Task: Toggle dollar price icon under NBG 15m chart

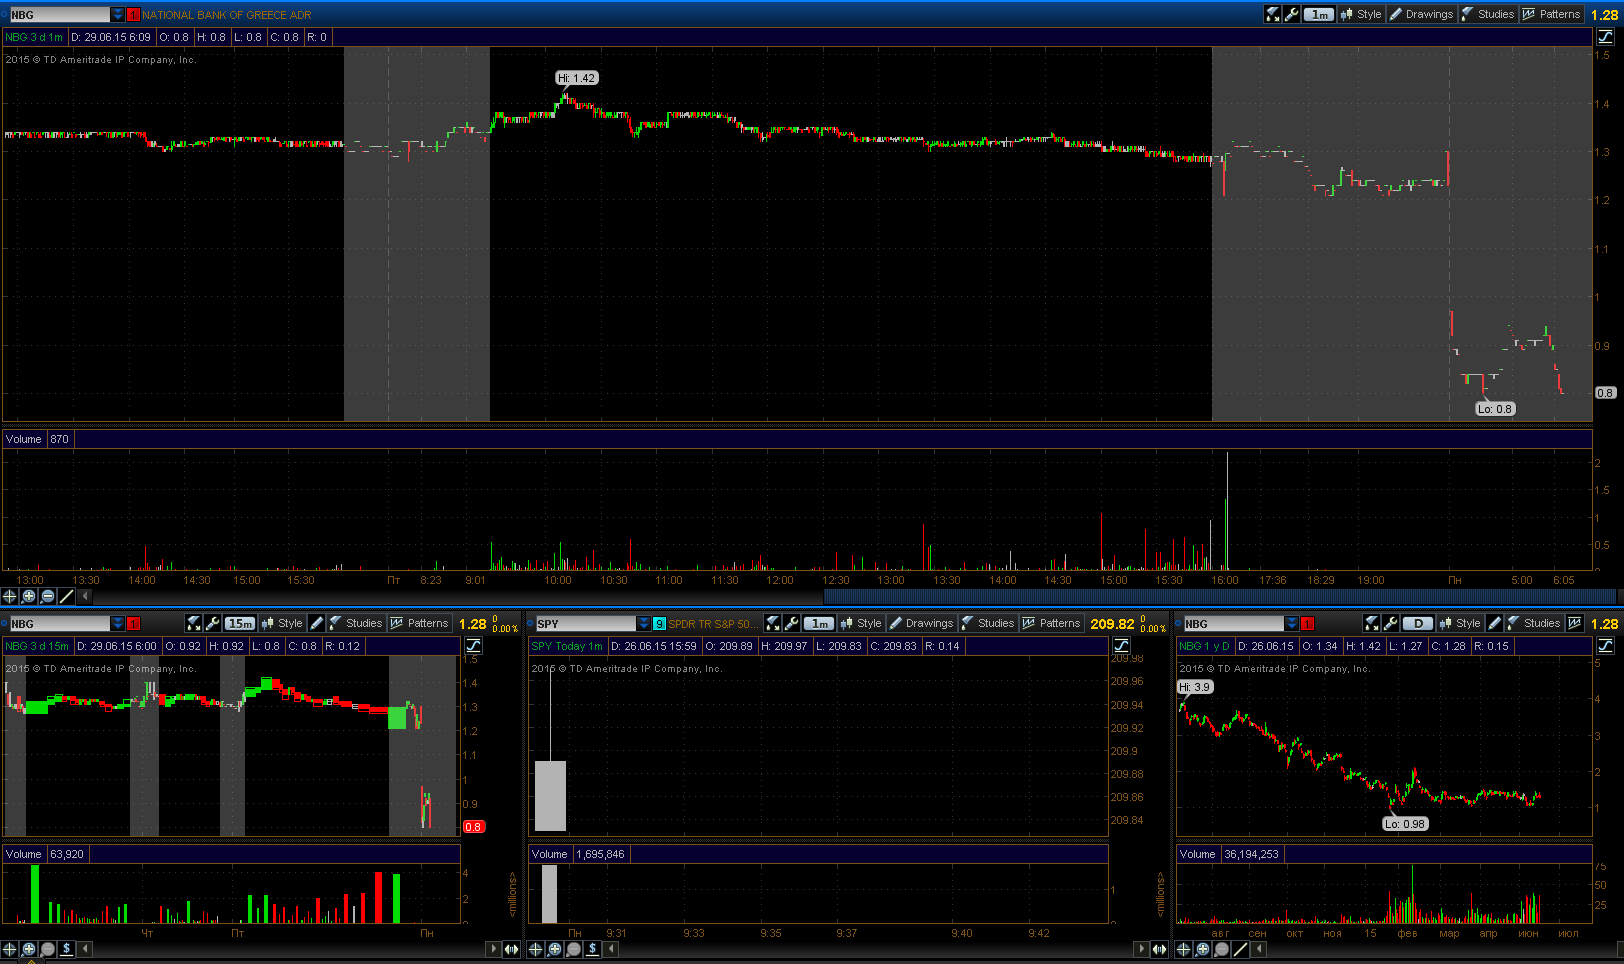Action: pyautogui.click(x=67, y=949)
